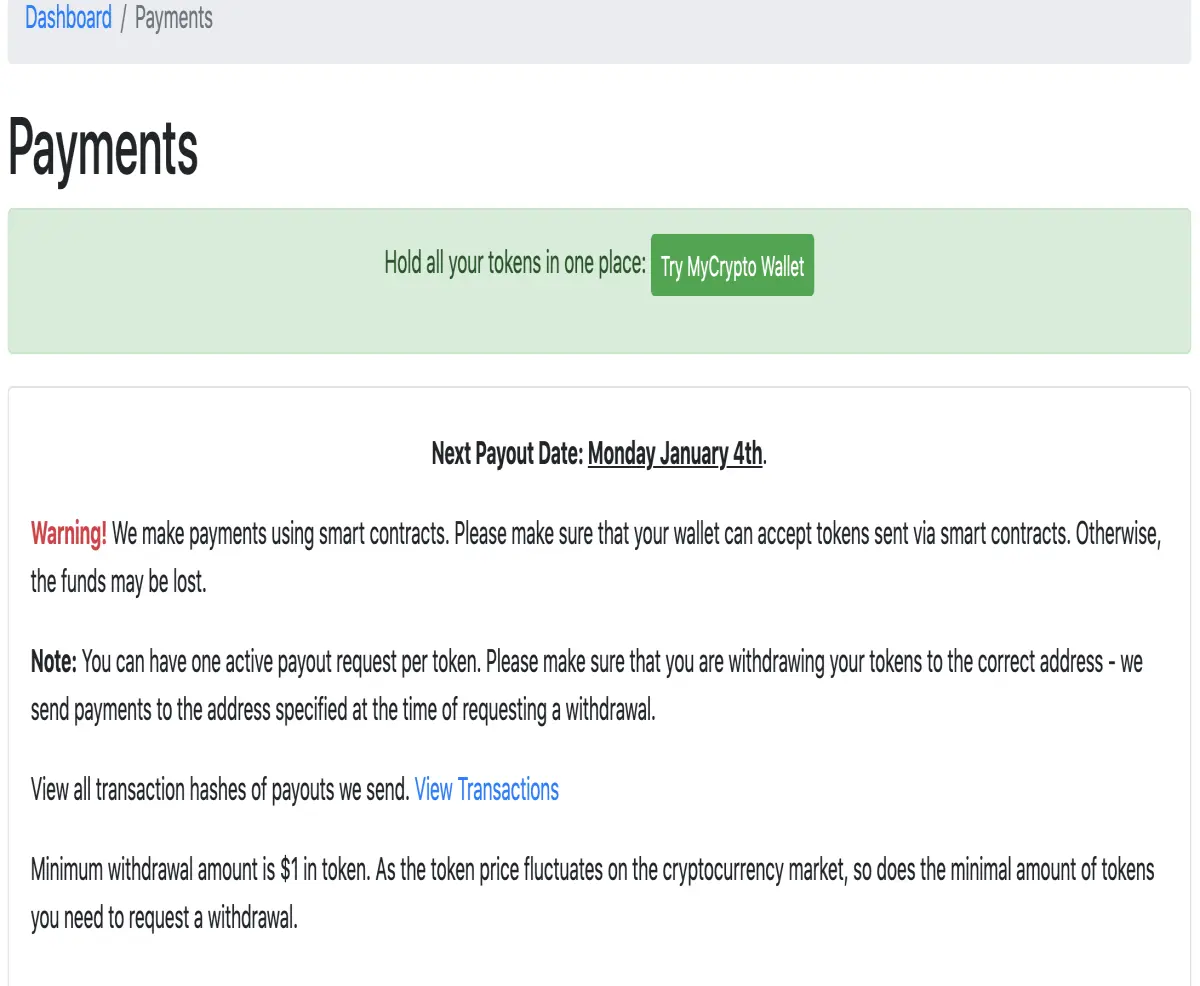1200x986 pixels.
Task: Click the slash separator in the breadcrumb
Action: tap(123, 18)
